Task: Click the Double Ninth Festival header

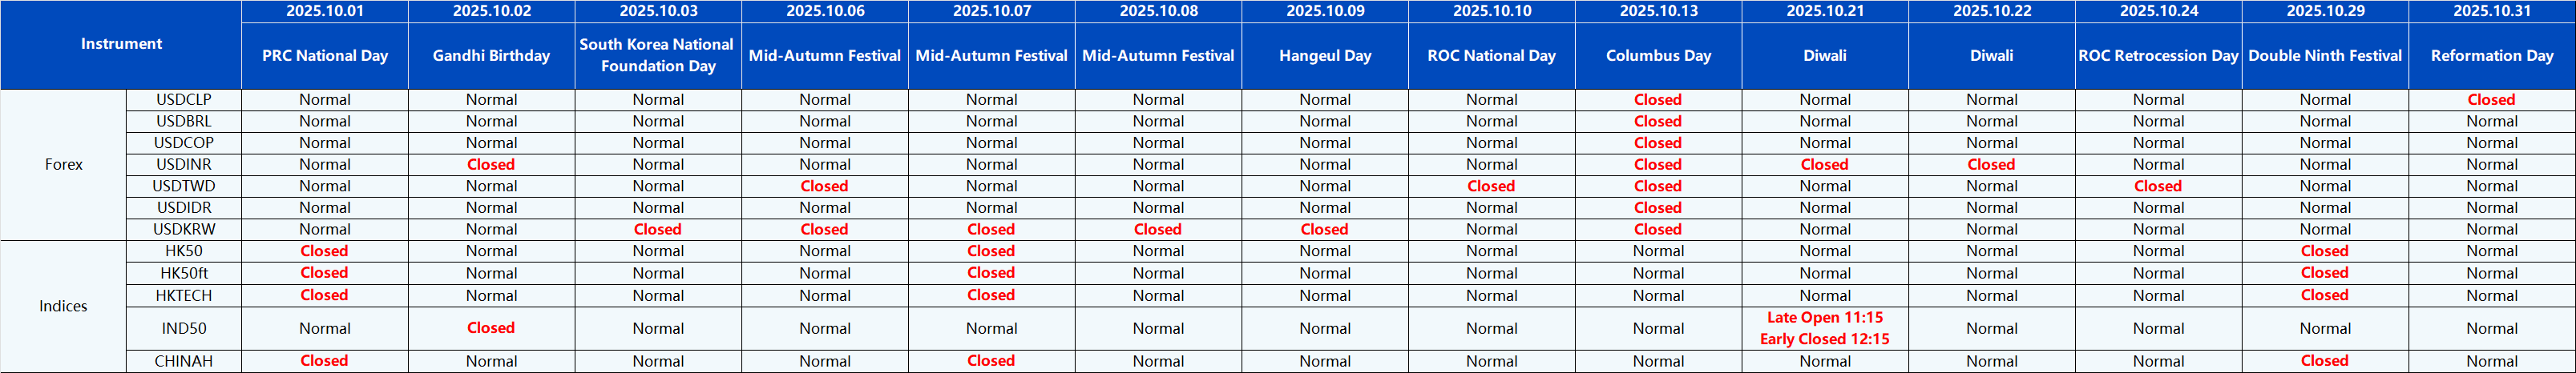Action: pyautogui.click(x=2325, y=56)
